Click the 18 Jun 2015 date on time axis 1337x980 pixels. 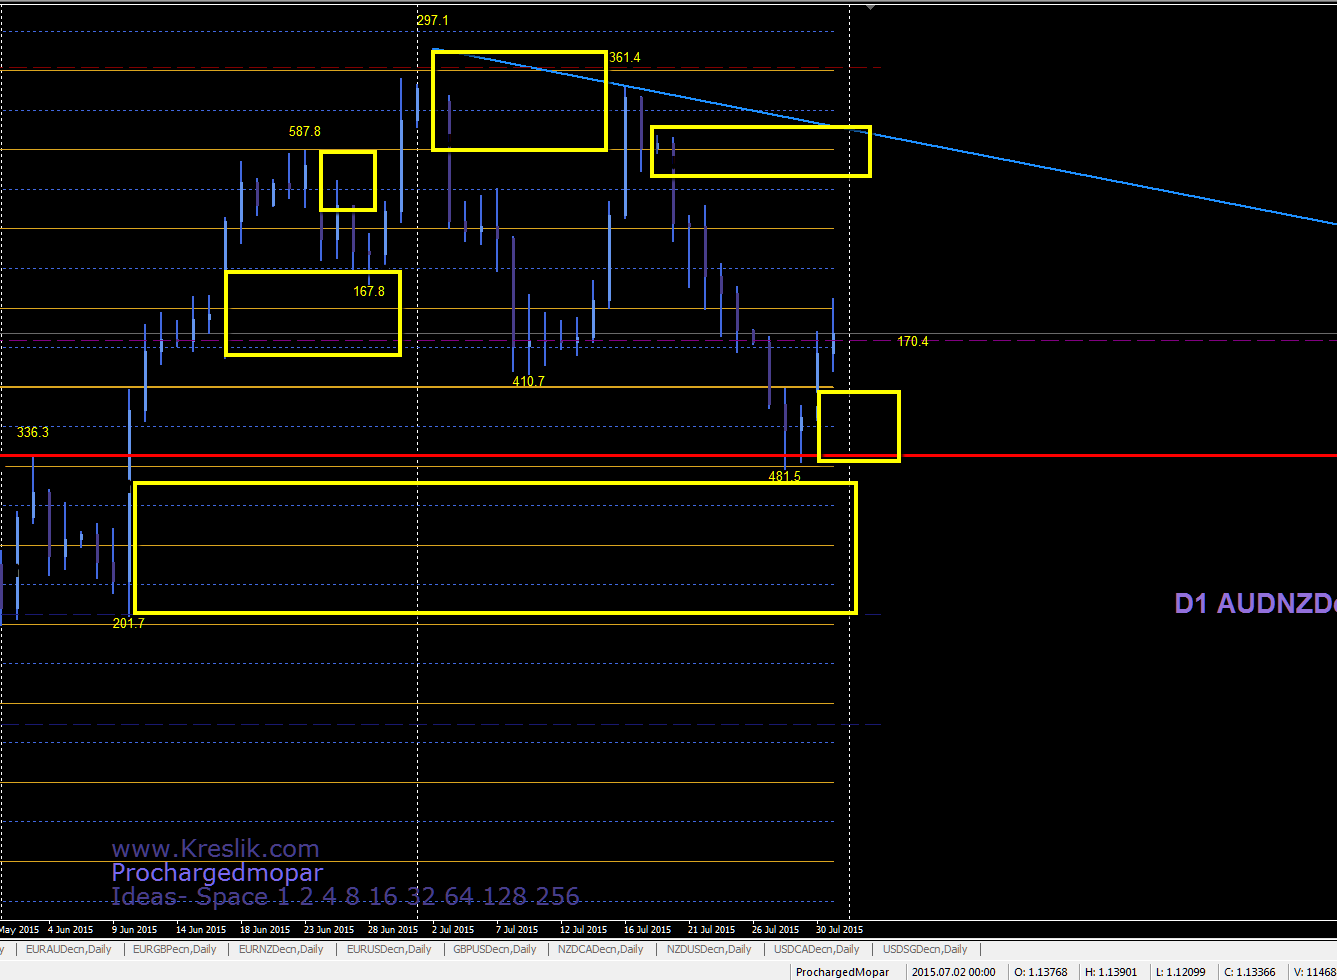(x=265, y=930)
